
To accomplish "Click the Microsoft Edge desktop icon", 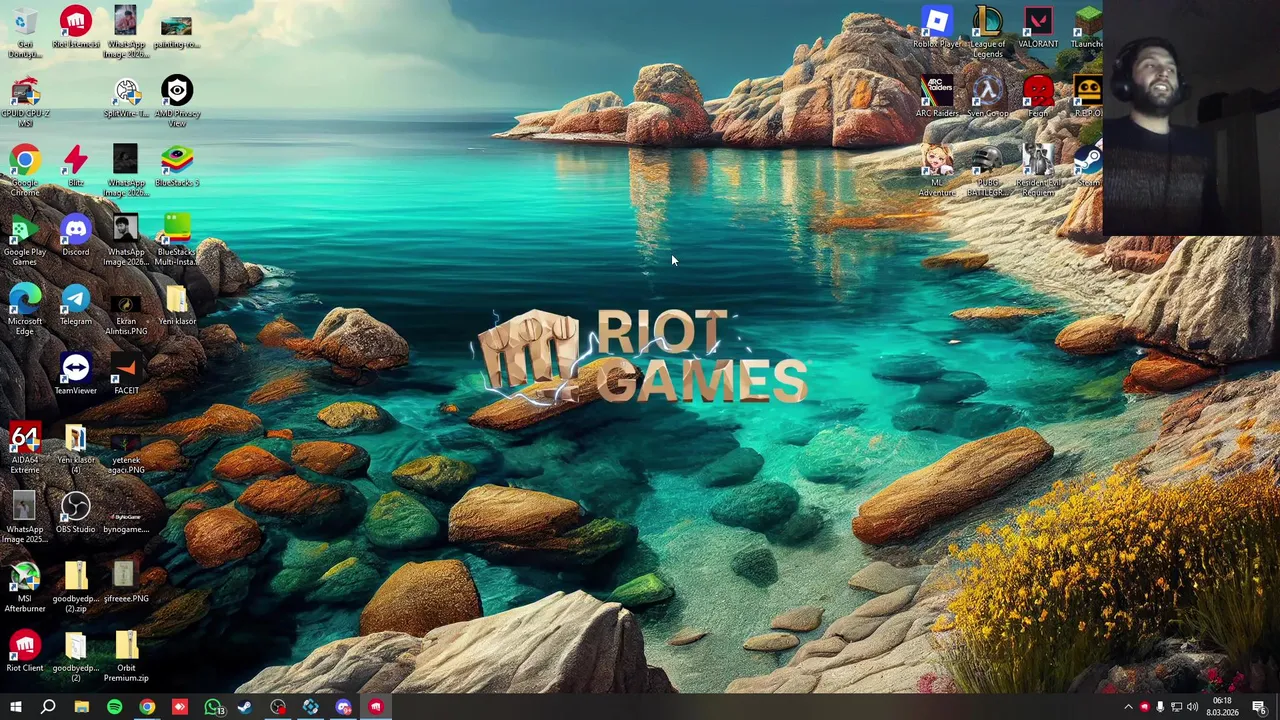I will (x=25, y=309).
